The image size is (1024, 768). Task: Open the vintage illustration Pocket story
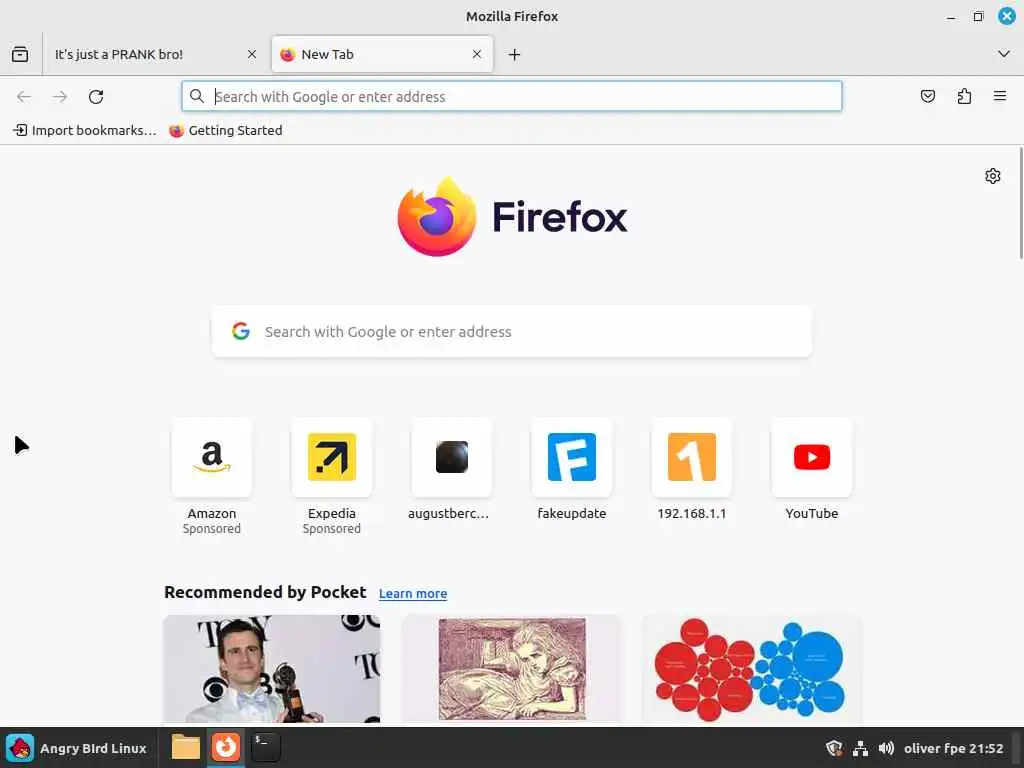(x=511, y=669)
